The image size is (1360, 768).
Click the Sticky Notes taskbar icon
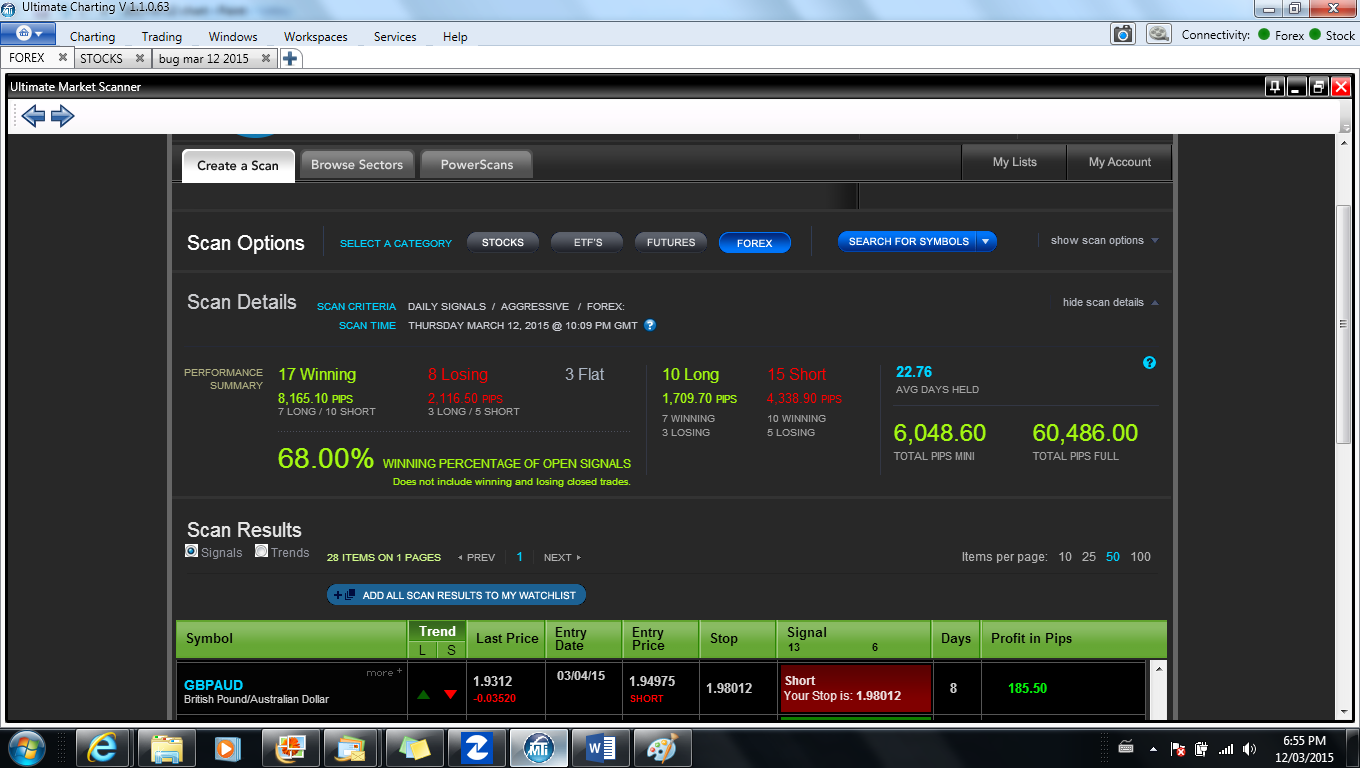coord(414,747)
